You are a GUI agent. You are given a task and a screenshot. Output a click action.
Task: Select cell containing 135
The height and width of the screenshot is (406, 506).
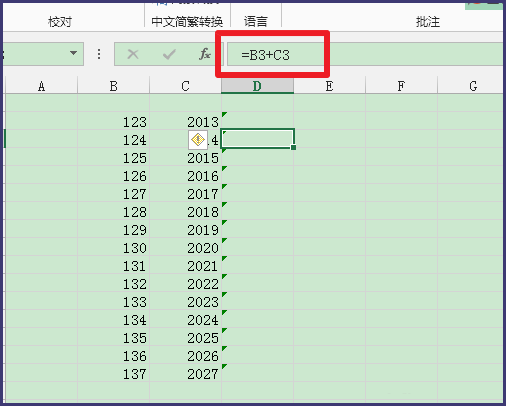click(x=113, y=337)
